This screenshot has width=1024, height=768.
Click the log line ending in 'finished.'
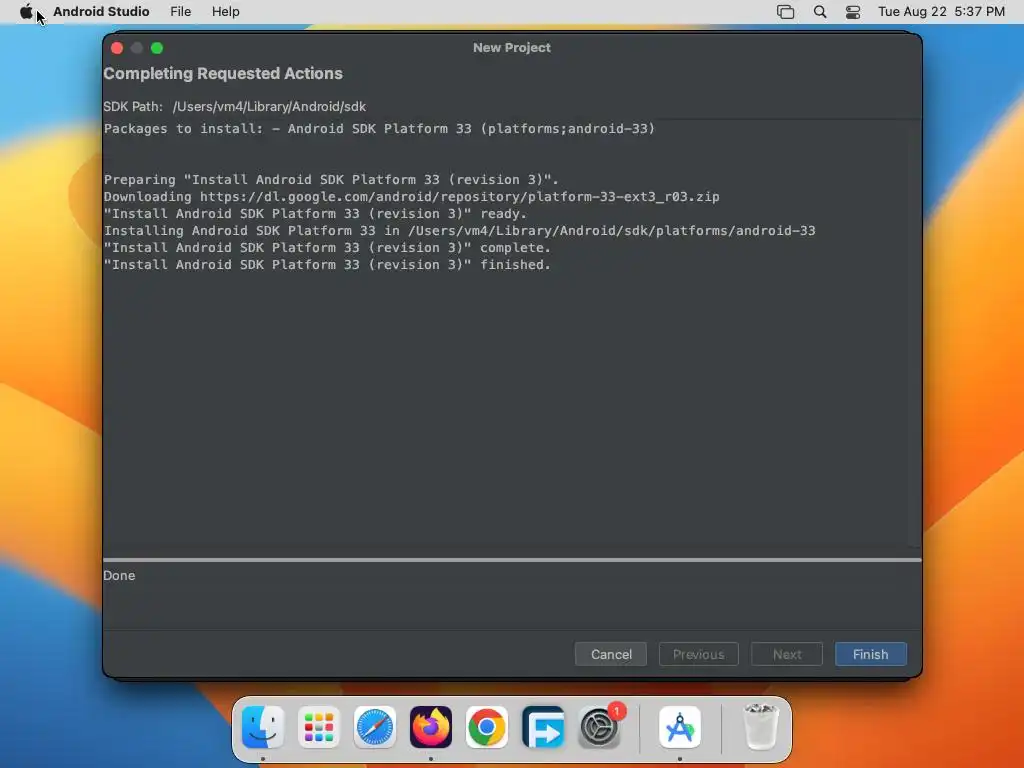[327, 264]
